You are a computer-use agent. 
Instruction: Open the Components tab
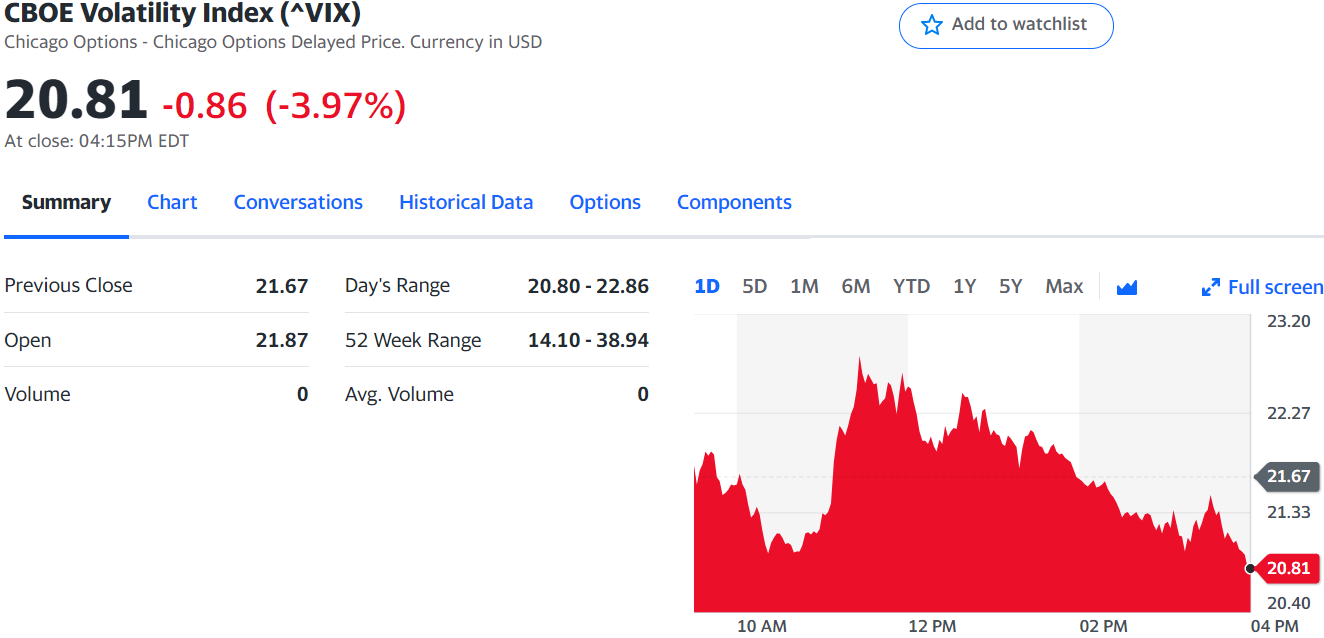pyautogui.click(x=734, y=202)
